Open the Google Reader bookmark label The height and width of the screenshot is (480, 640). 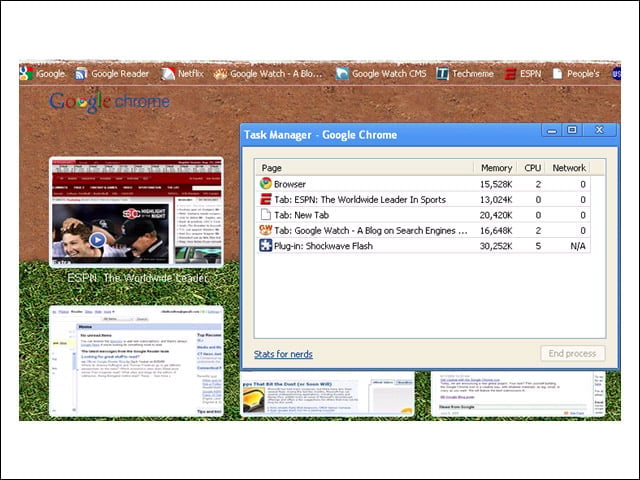(120, 74)
